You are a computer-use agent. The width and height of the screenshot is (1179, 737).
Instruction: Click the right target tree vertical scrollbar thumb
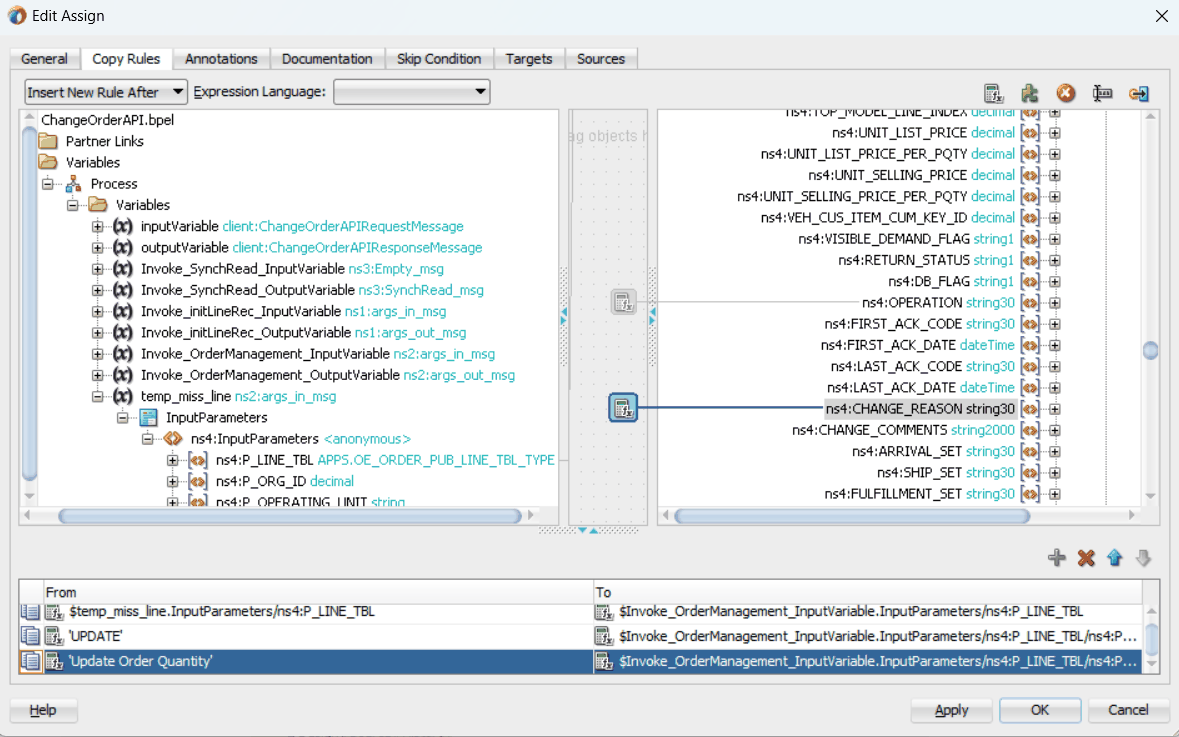pos(1150,350)
